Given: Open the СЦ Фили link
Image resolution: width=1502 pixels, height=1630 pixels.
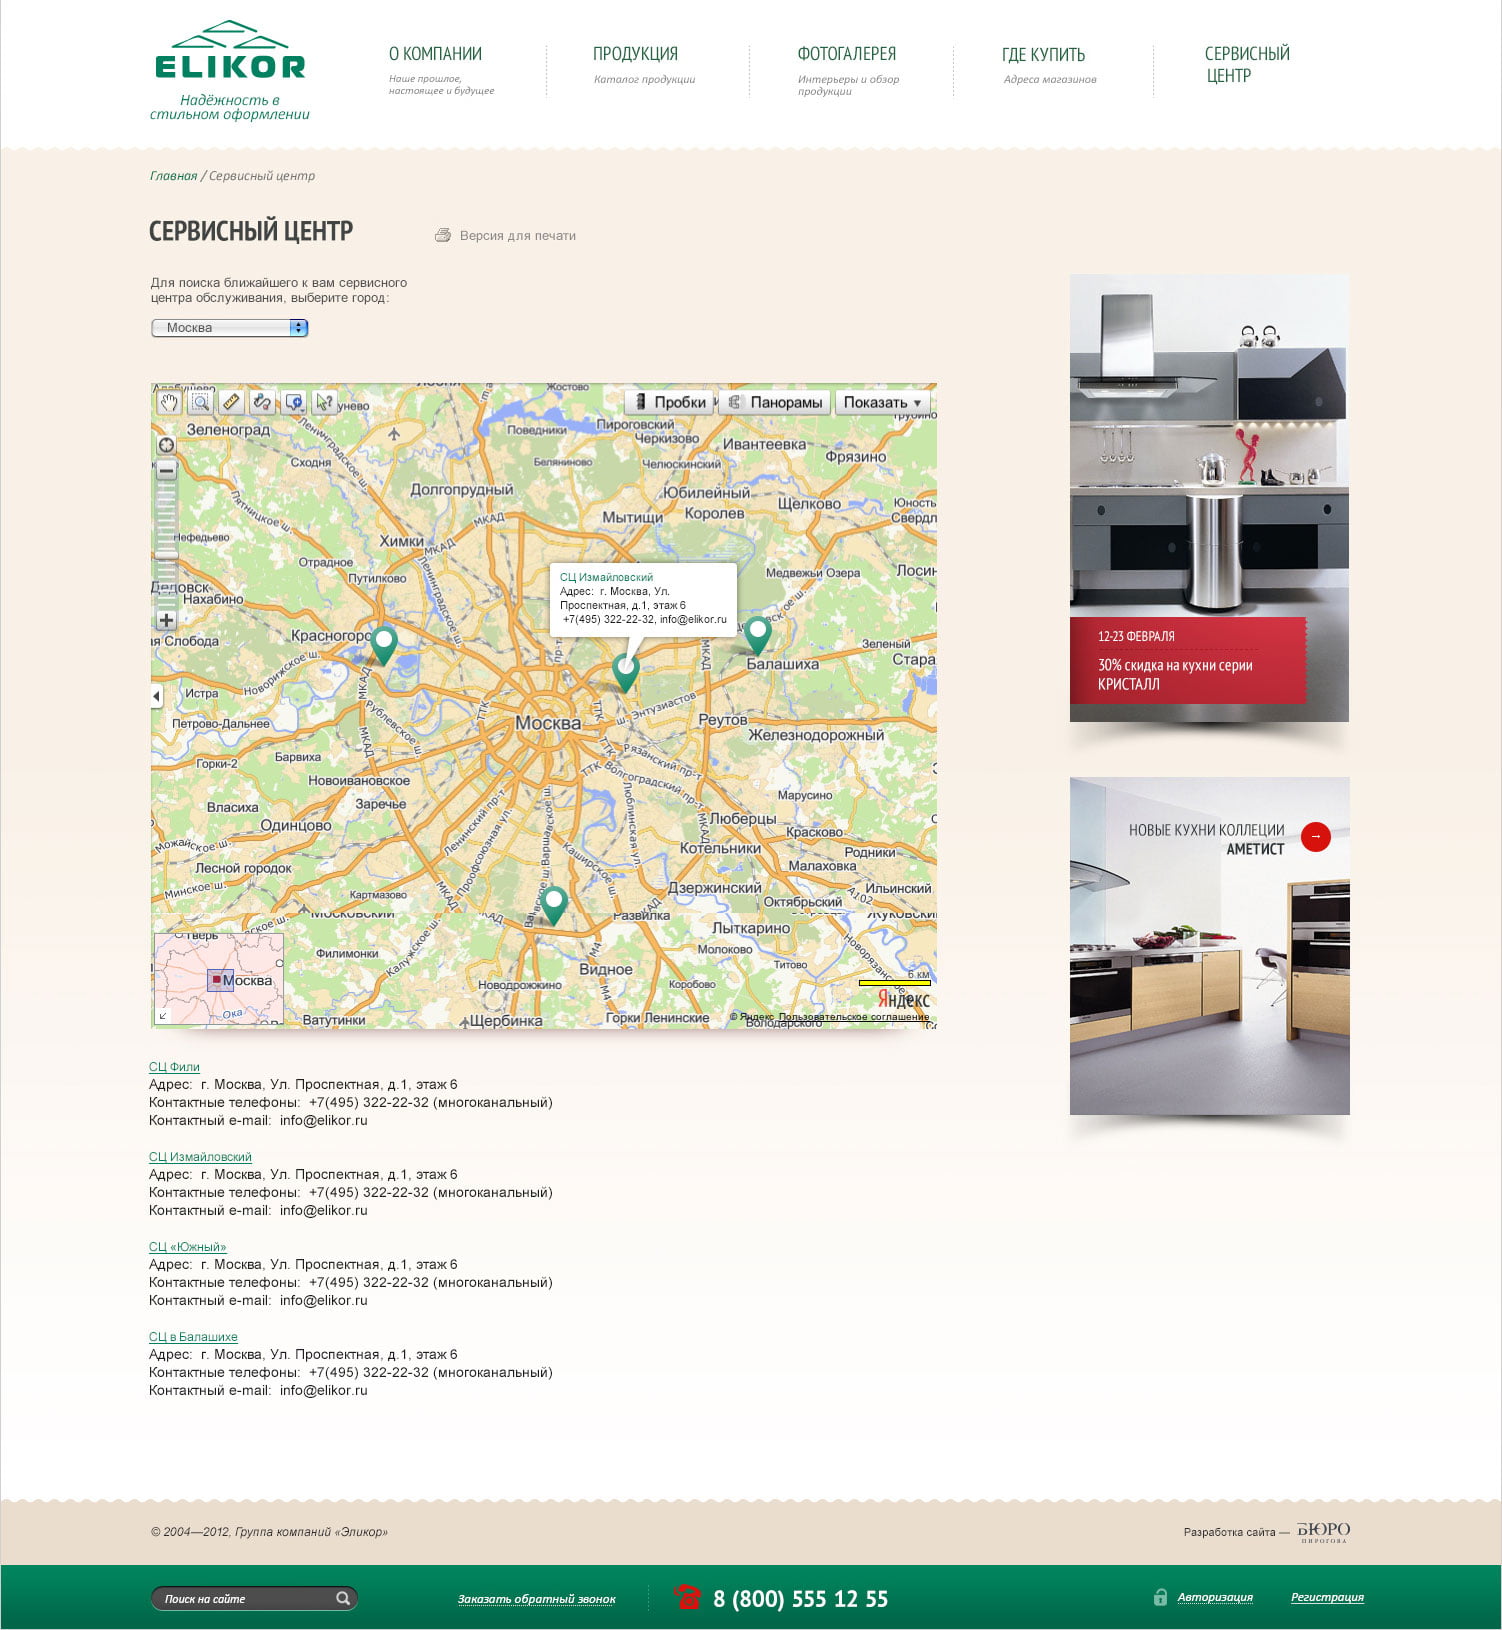Looking at the screenshot, I should pyautogui.click(x=174, y=1067).
